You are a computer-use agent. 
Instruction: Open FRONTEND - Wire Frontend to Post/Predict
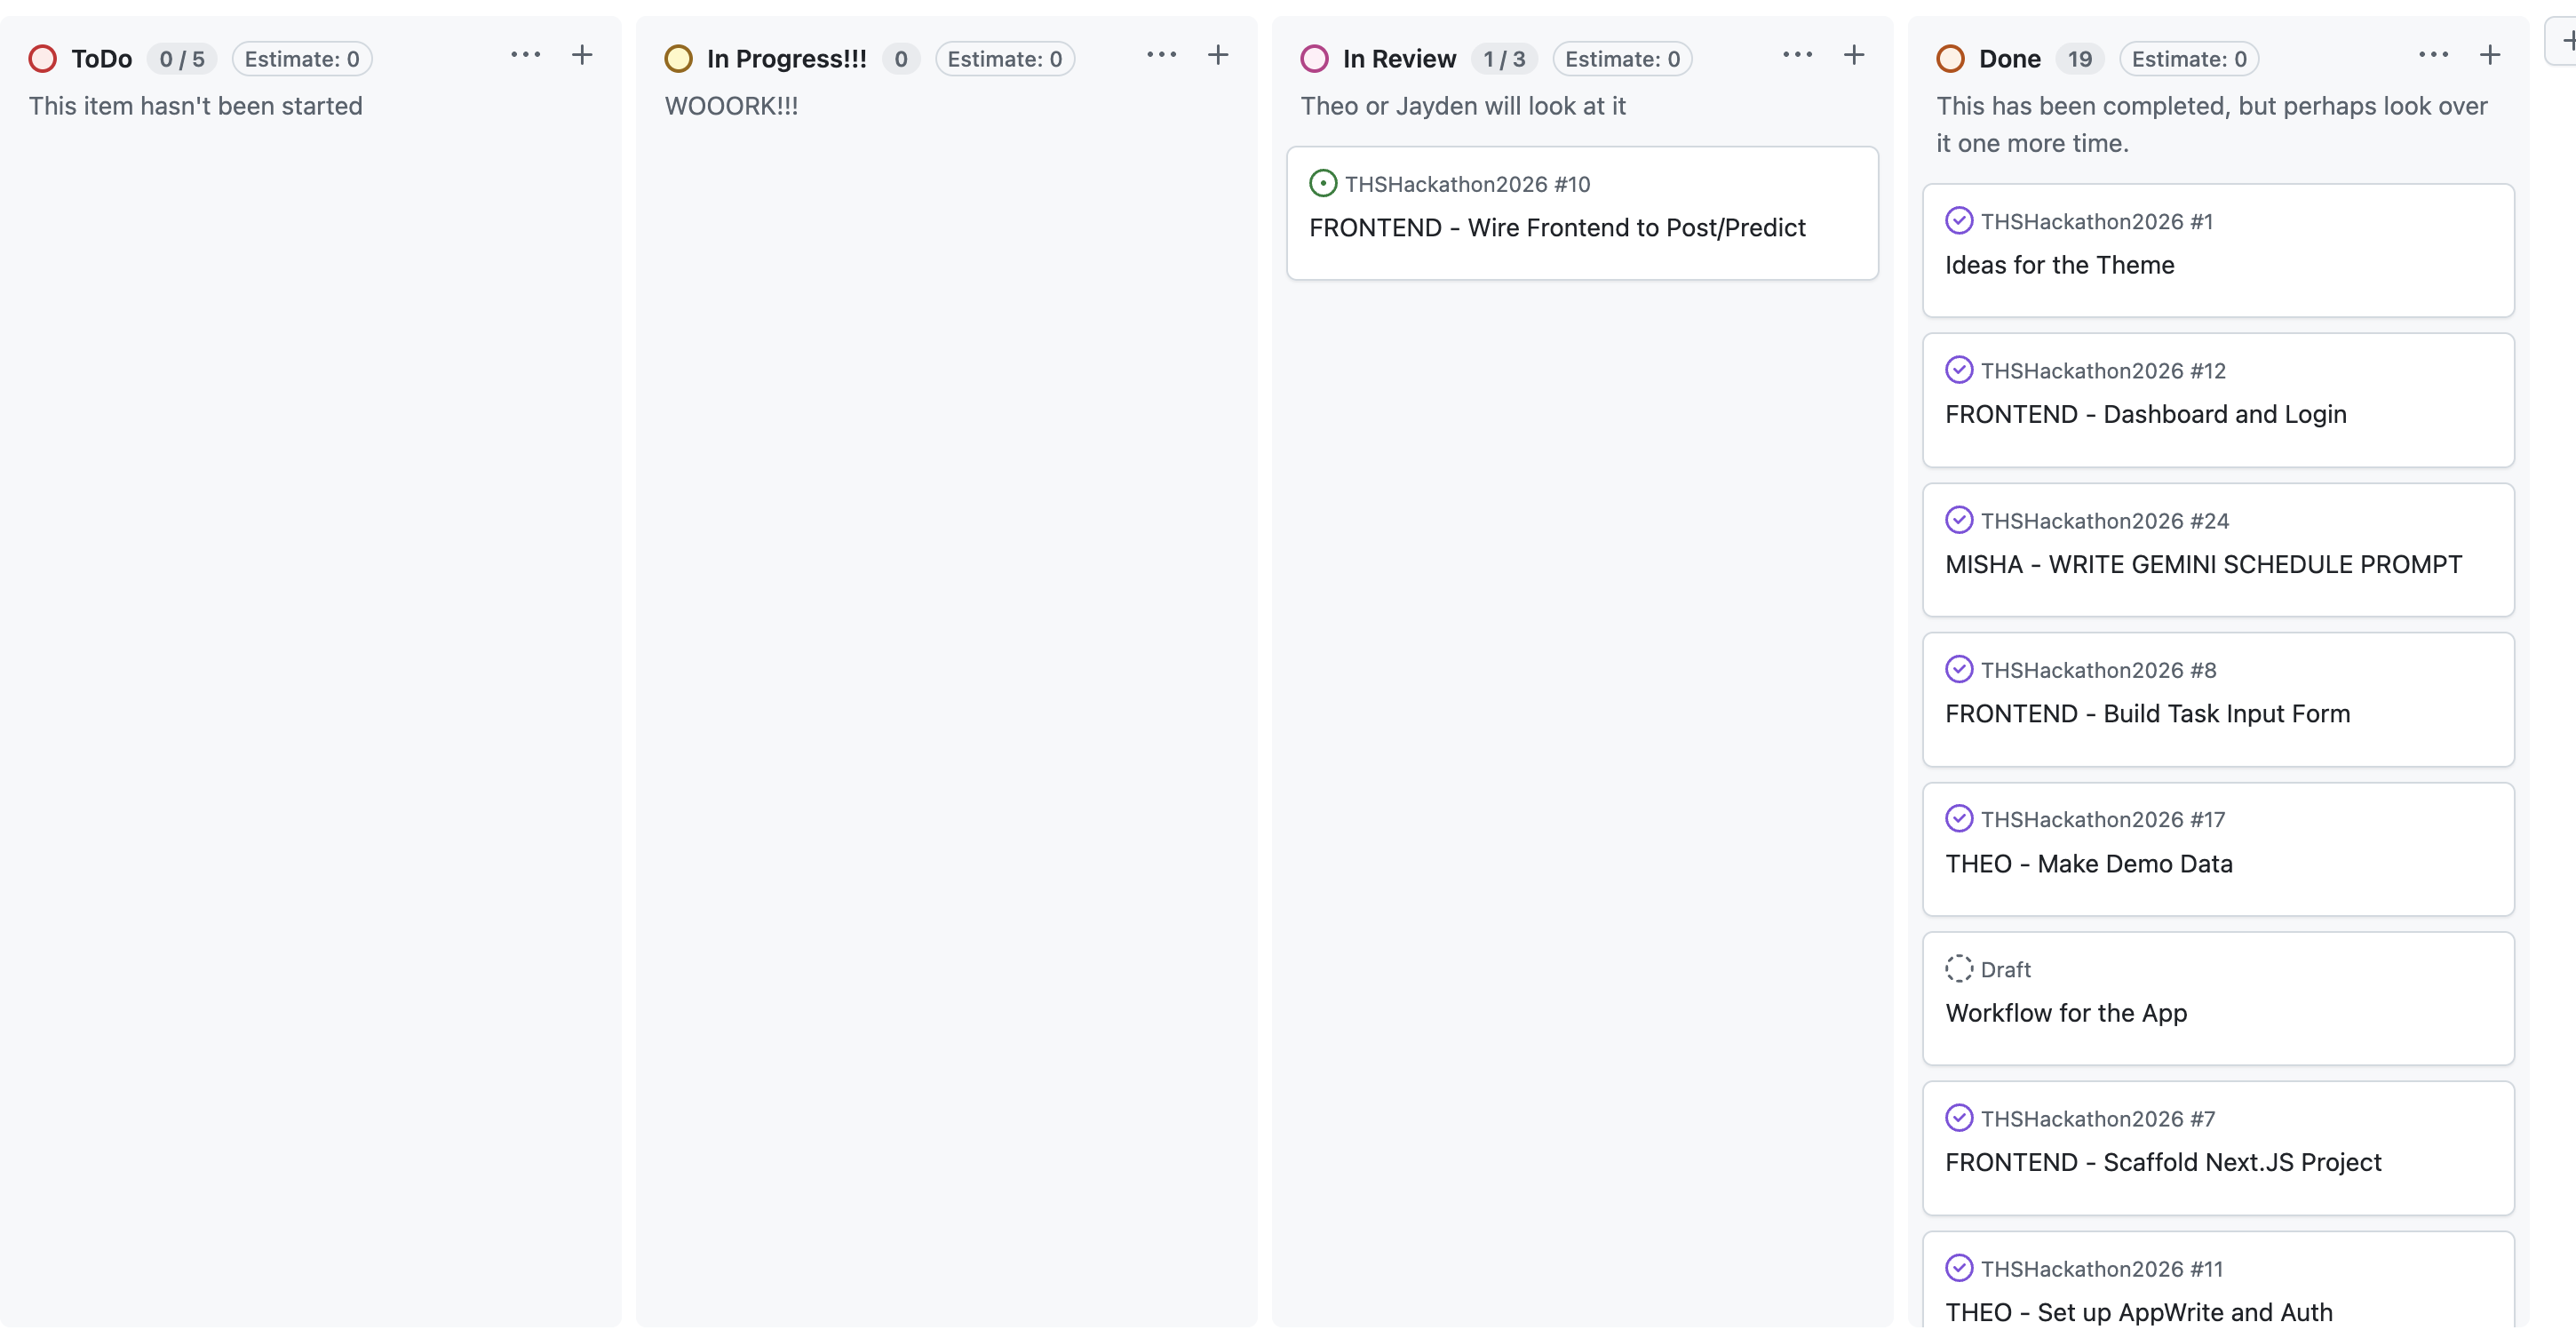click(x=1556, y=228)
